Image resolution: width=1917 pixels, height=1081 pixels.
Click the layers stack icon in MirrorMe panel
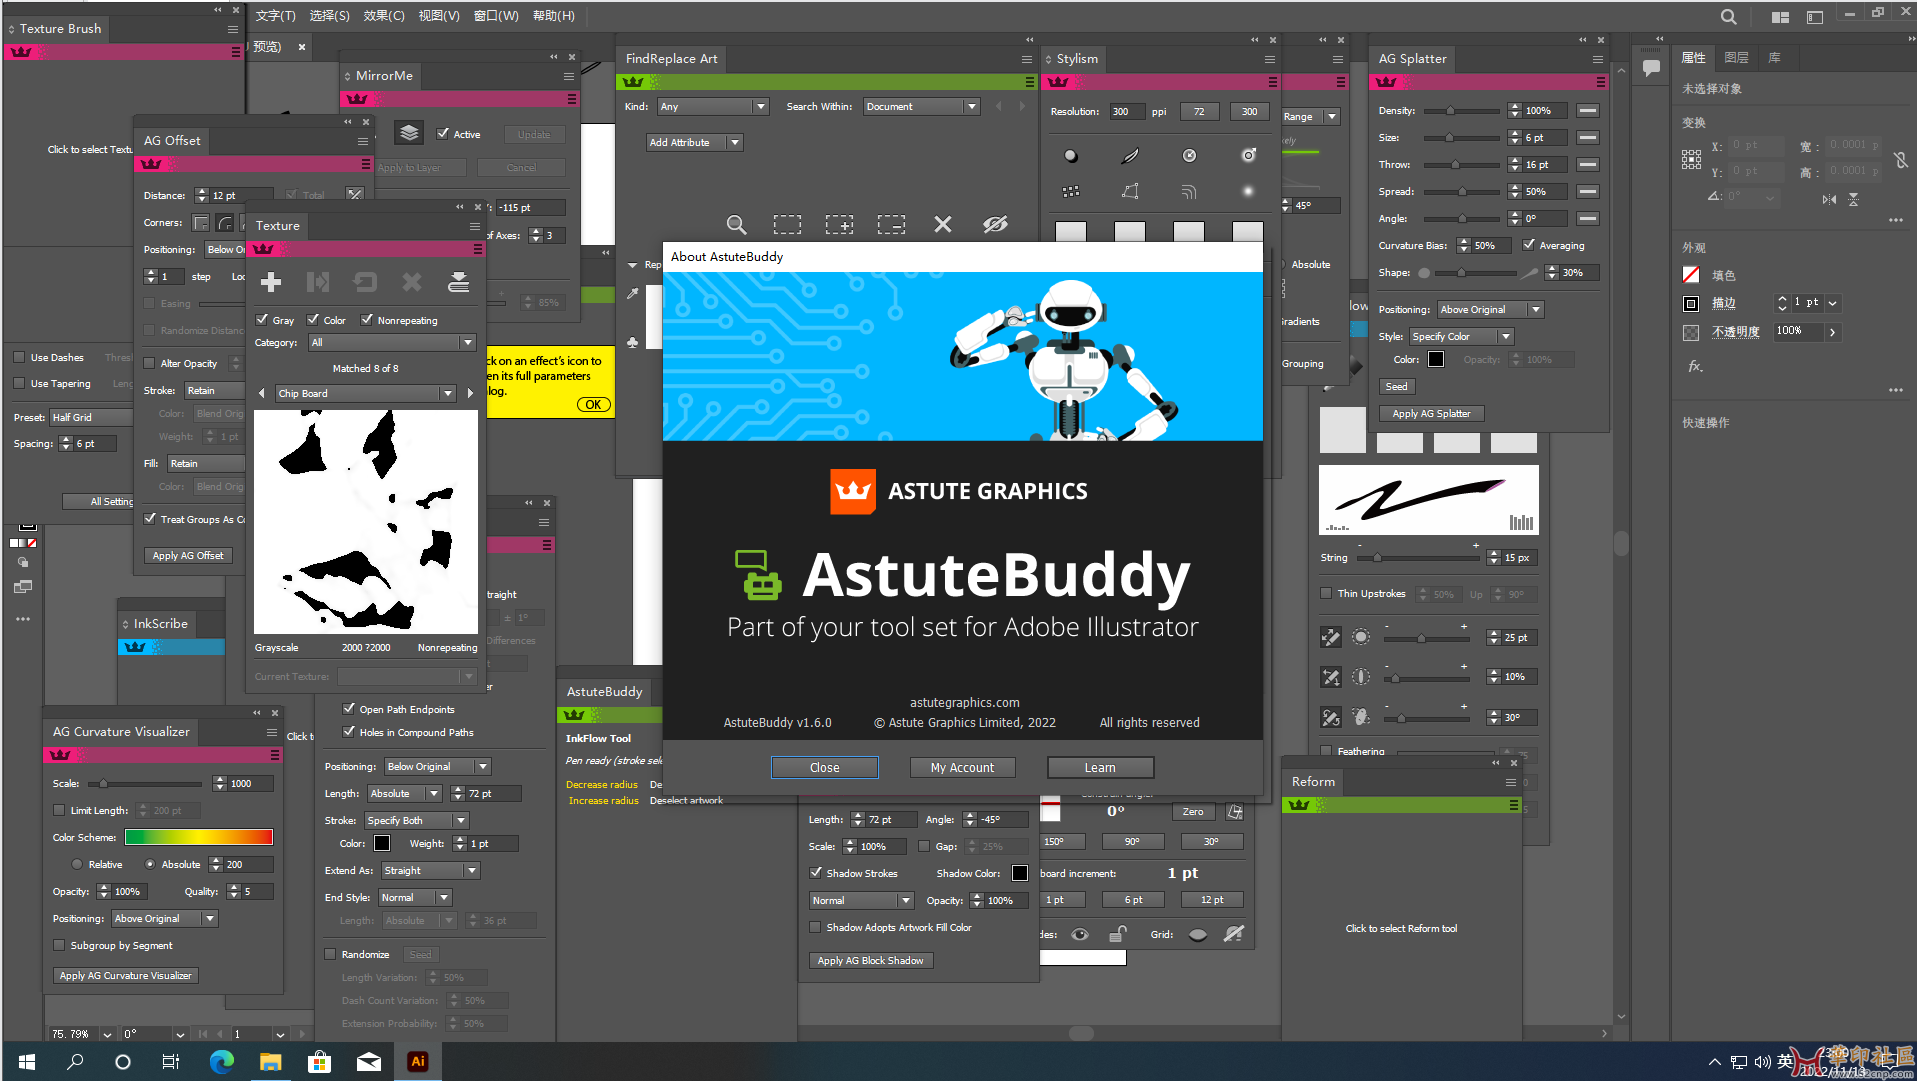pos(409,133)
